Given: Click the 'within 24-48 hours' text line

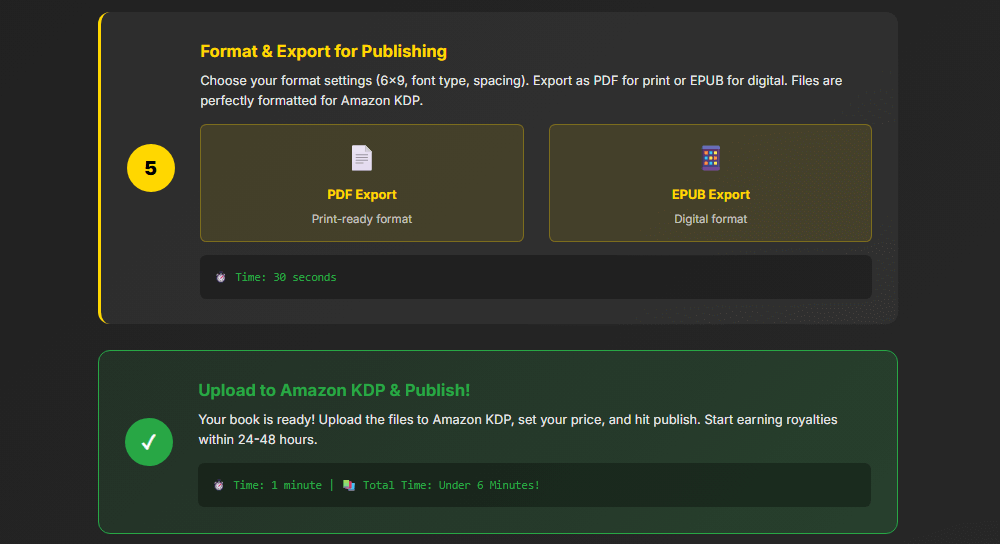Looking at the screenshot, I should point(259,439).
